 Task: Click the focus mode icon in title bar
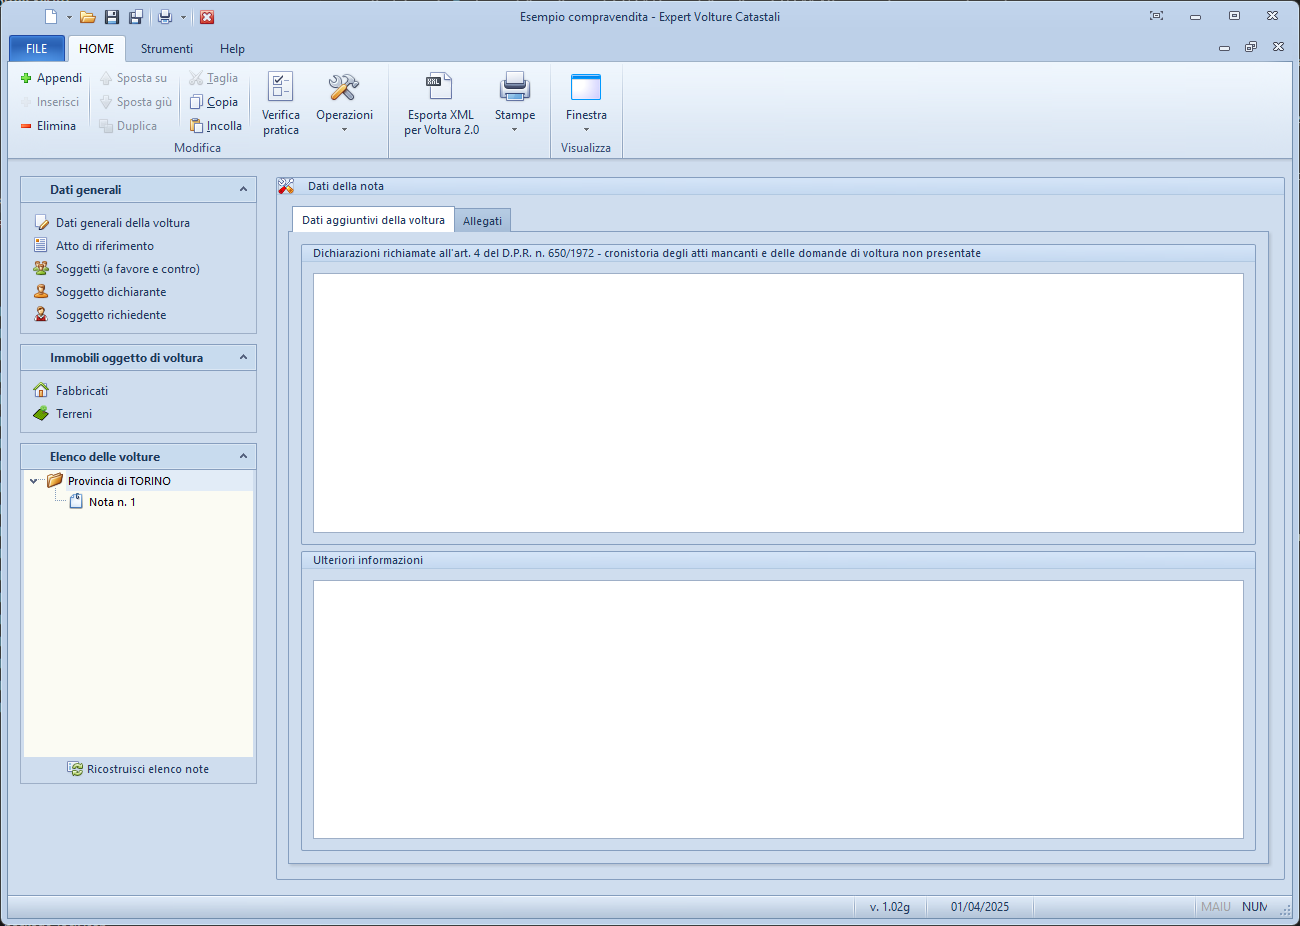coord(1157,16)
